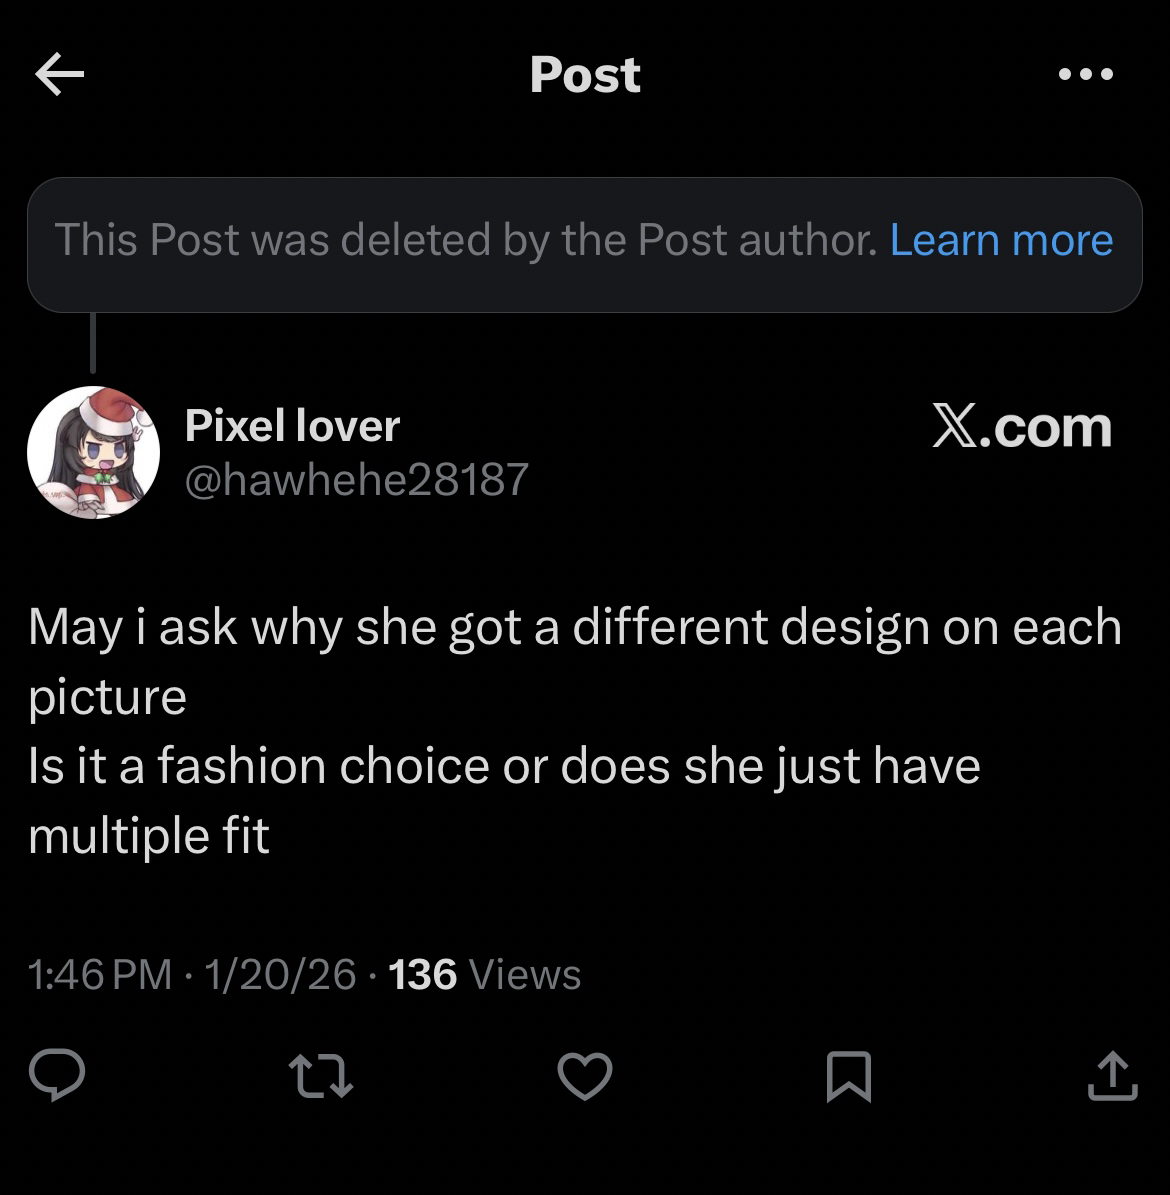Click the @hawhehe28187 handle
Viewport: 1170px width, 1195px height.
coord(356,480)
